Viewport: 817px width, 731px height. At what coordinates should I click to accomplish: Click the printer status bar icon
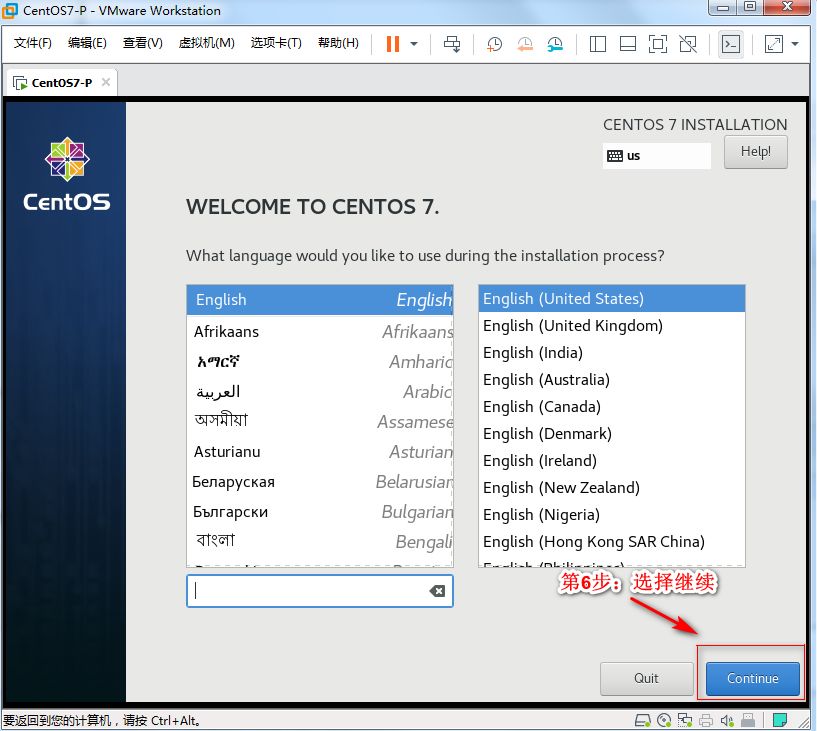pos(708,719)
